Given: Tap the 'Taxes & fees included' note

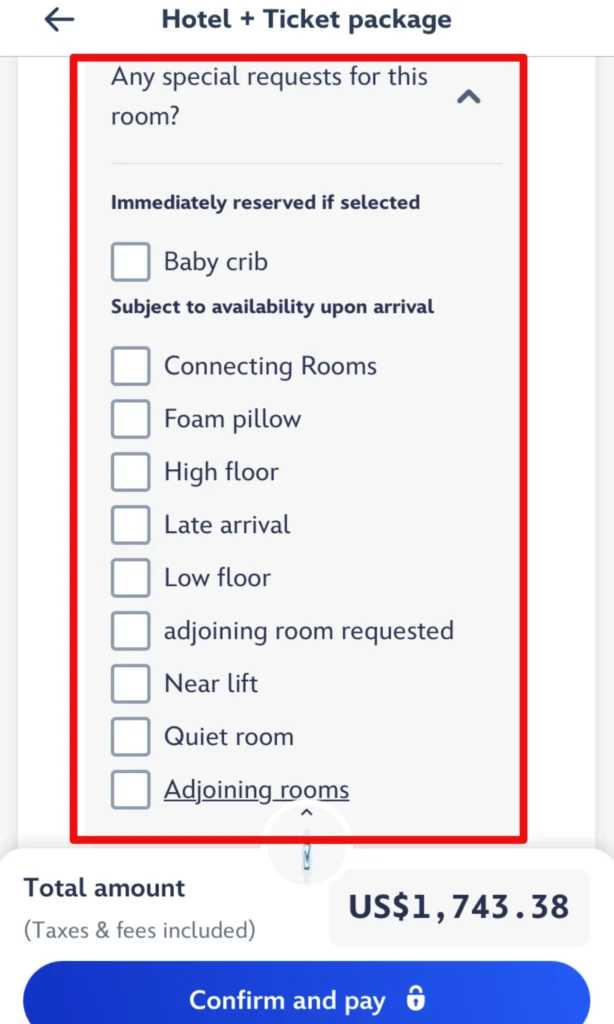Looking at the screenshot, I should click(x=140, y=930).
